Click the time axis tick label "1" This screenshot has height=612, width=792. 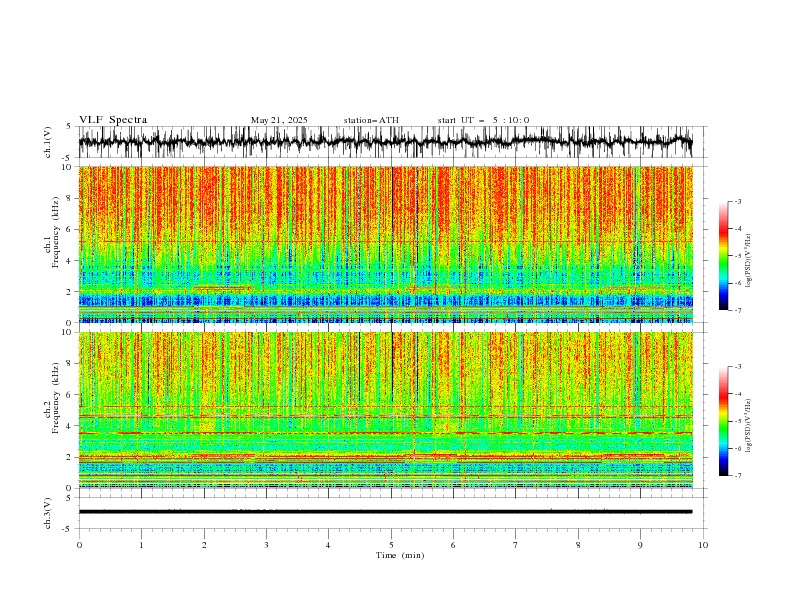point(141,545)
